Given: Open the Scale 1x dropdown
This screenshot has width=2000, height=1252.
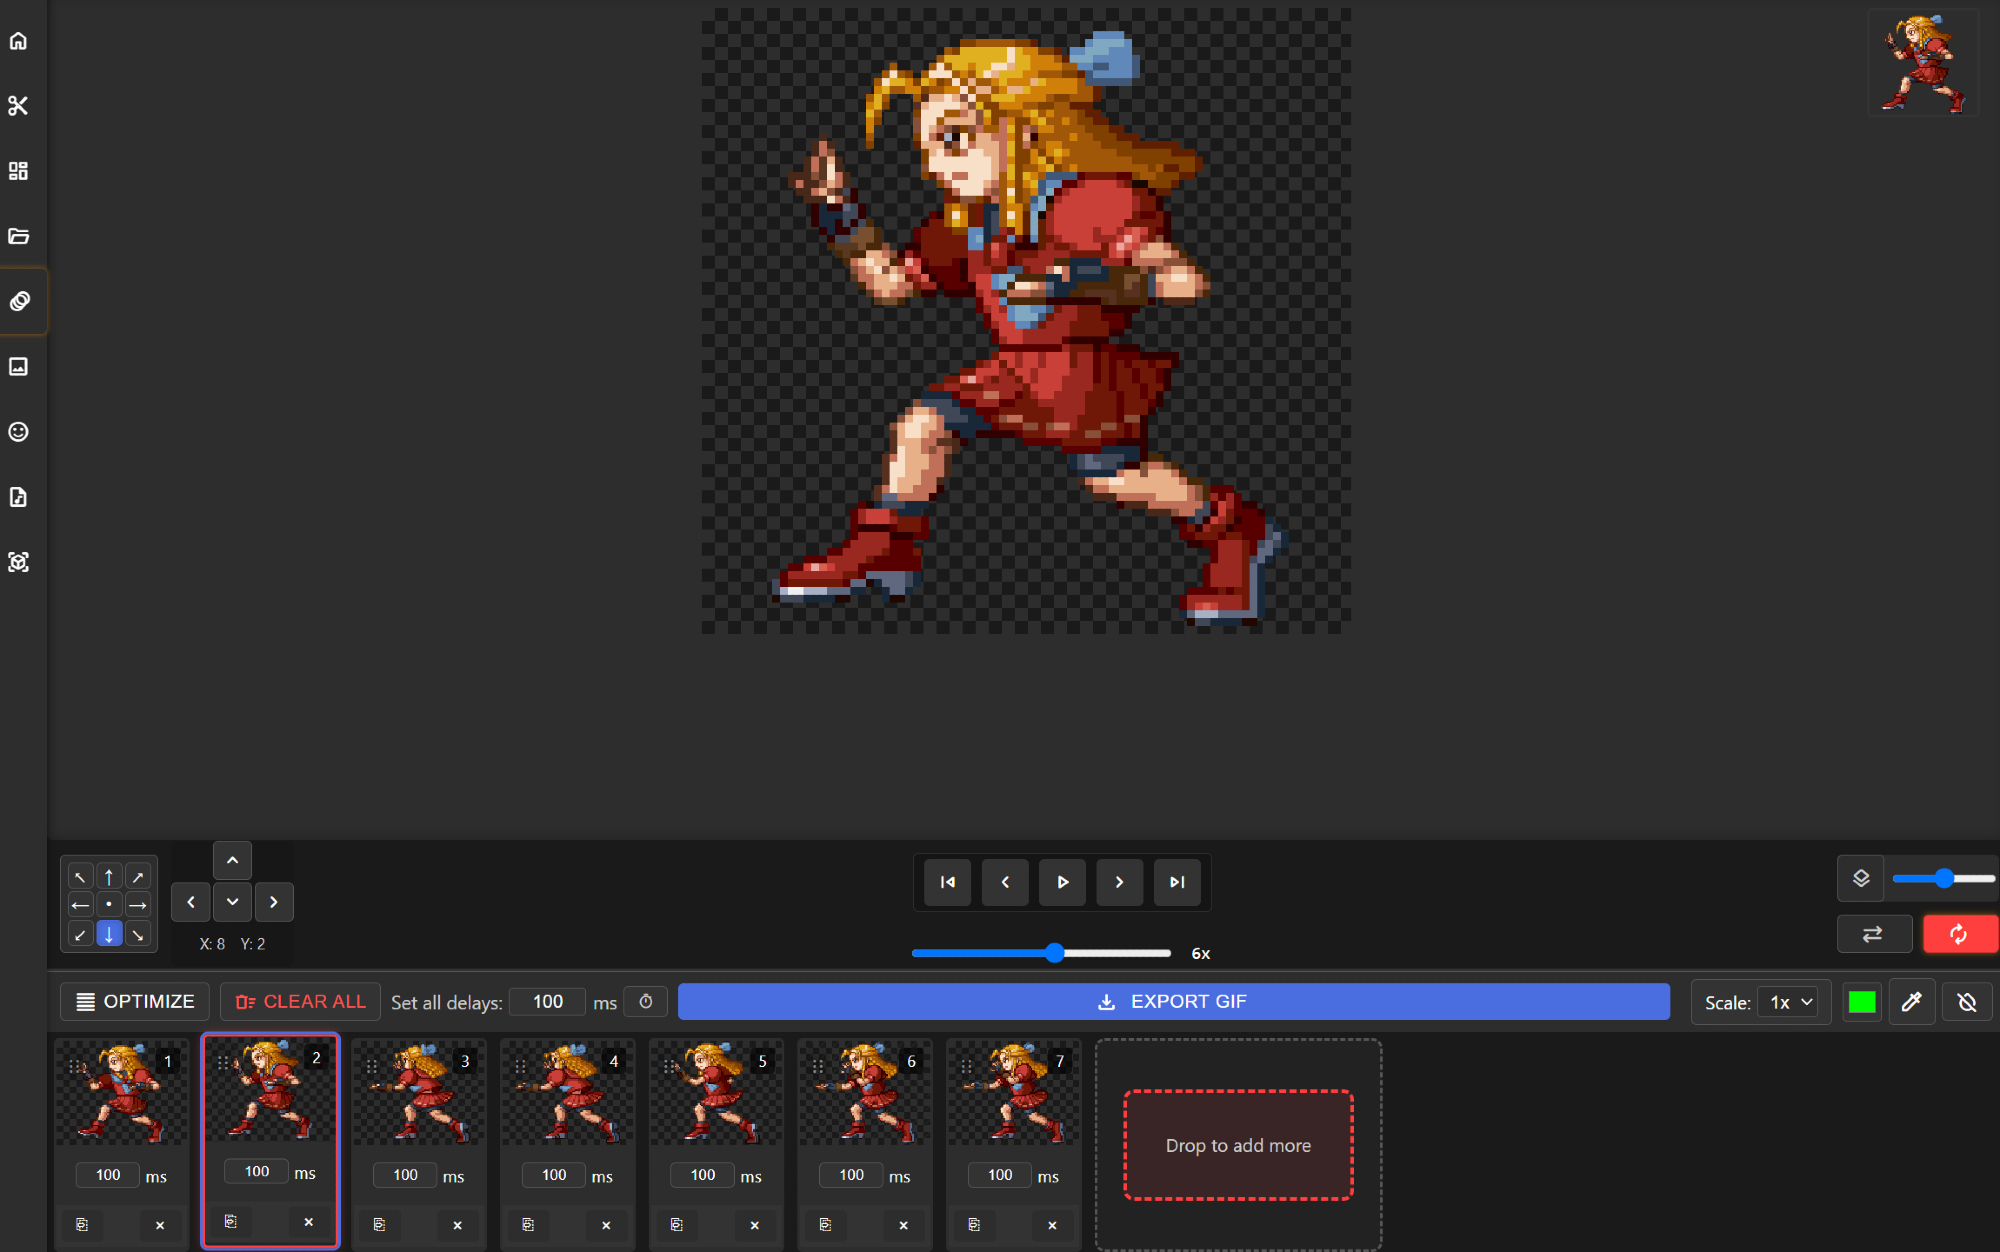Looking at the screenshot, I should pos(1789,1002).
